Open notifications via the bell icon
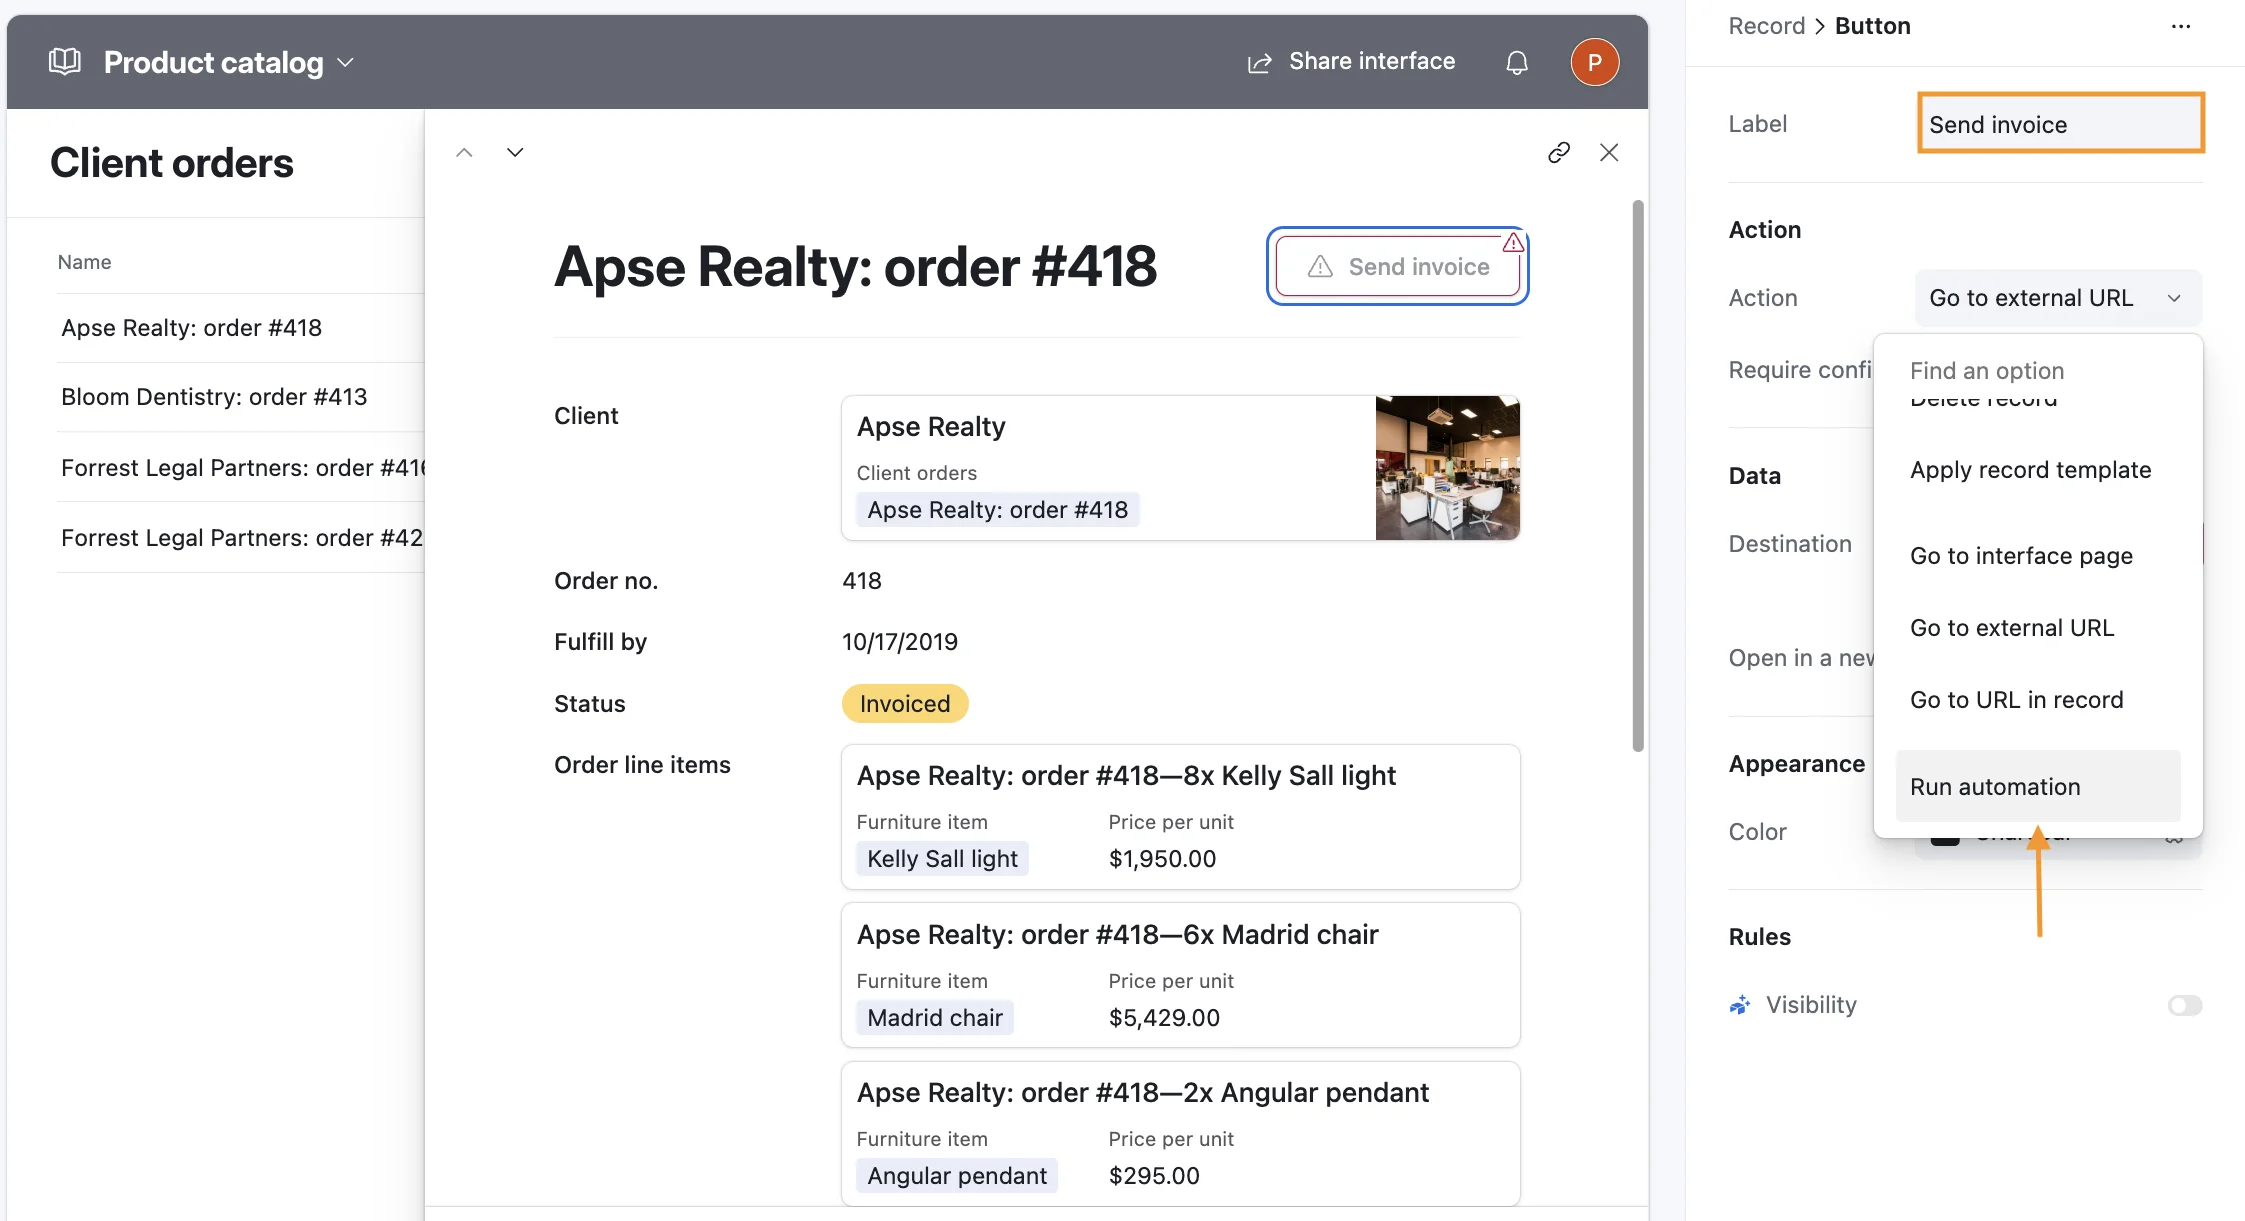 pyautogui.click(x=1516, y=62)
